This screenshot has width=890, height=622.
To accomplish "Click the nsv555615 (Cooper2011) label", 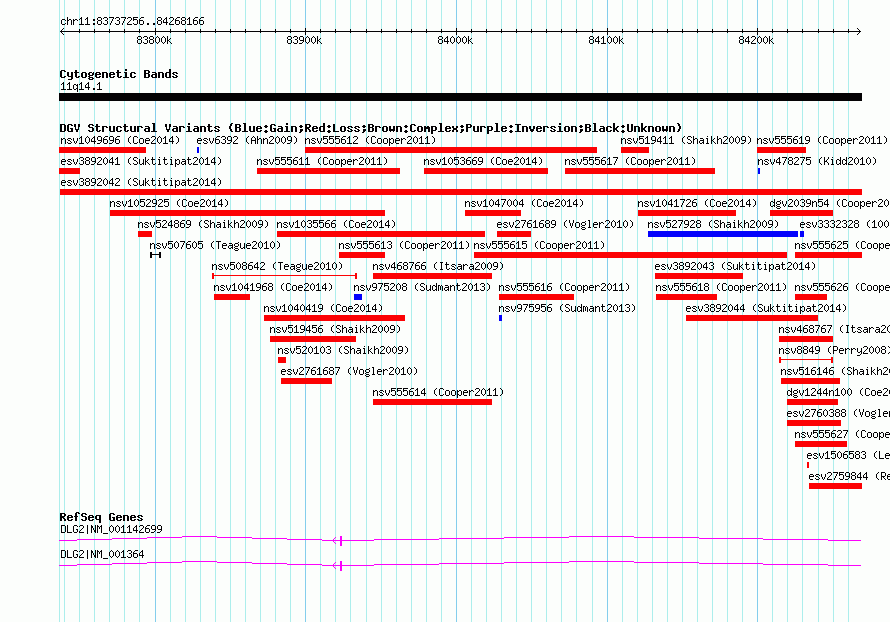I will point(539,245).
